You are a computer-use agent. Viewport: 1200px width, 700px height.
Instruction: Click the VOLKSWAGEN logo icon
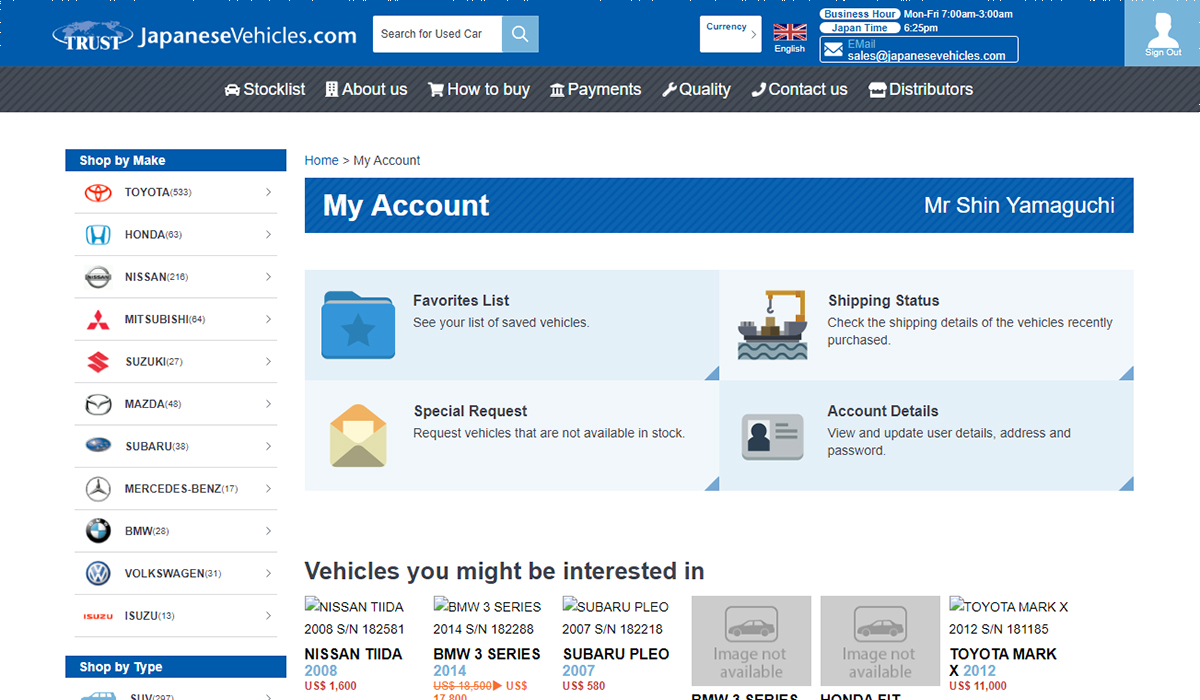point(97,573)
